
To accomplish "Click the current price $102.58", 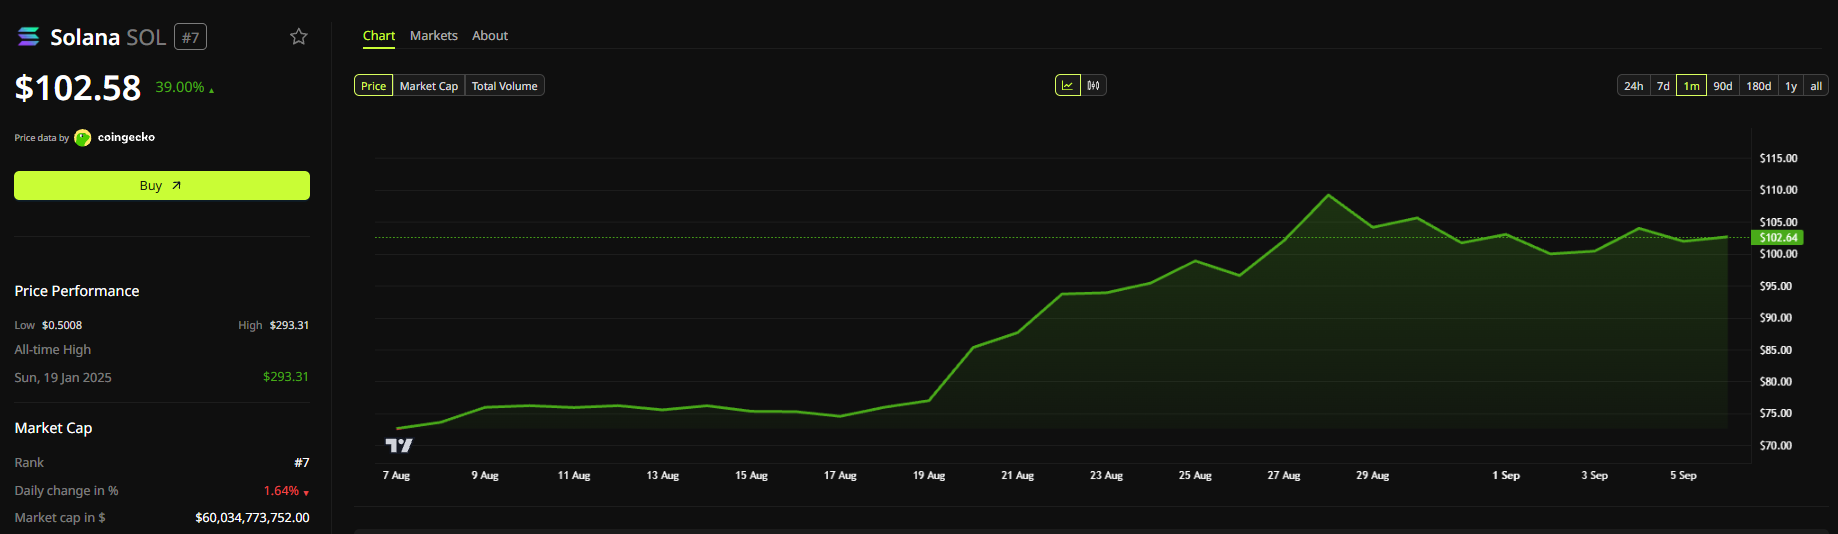I will tap(78, 88).
